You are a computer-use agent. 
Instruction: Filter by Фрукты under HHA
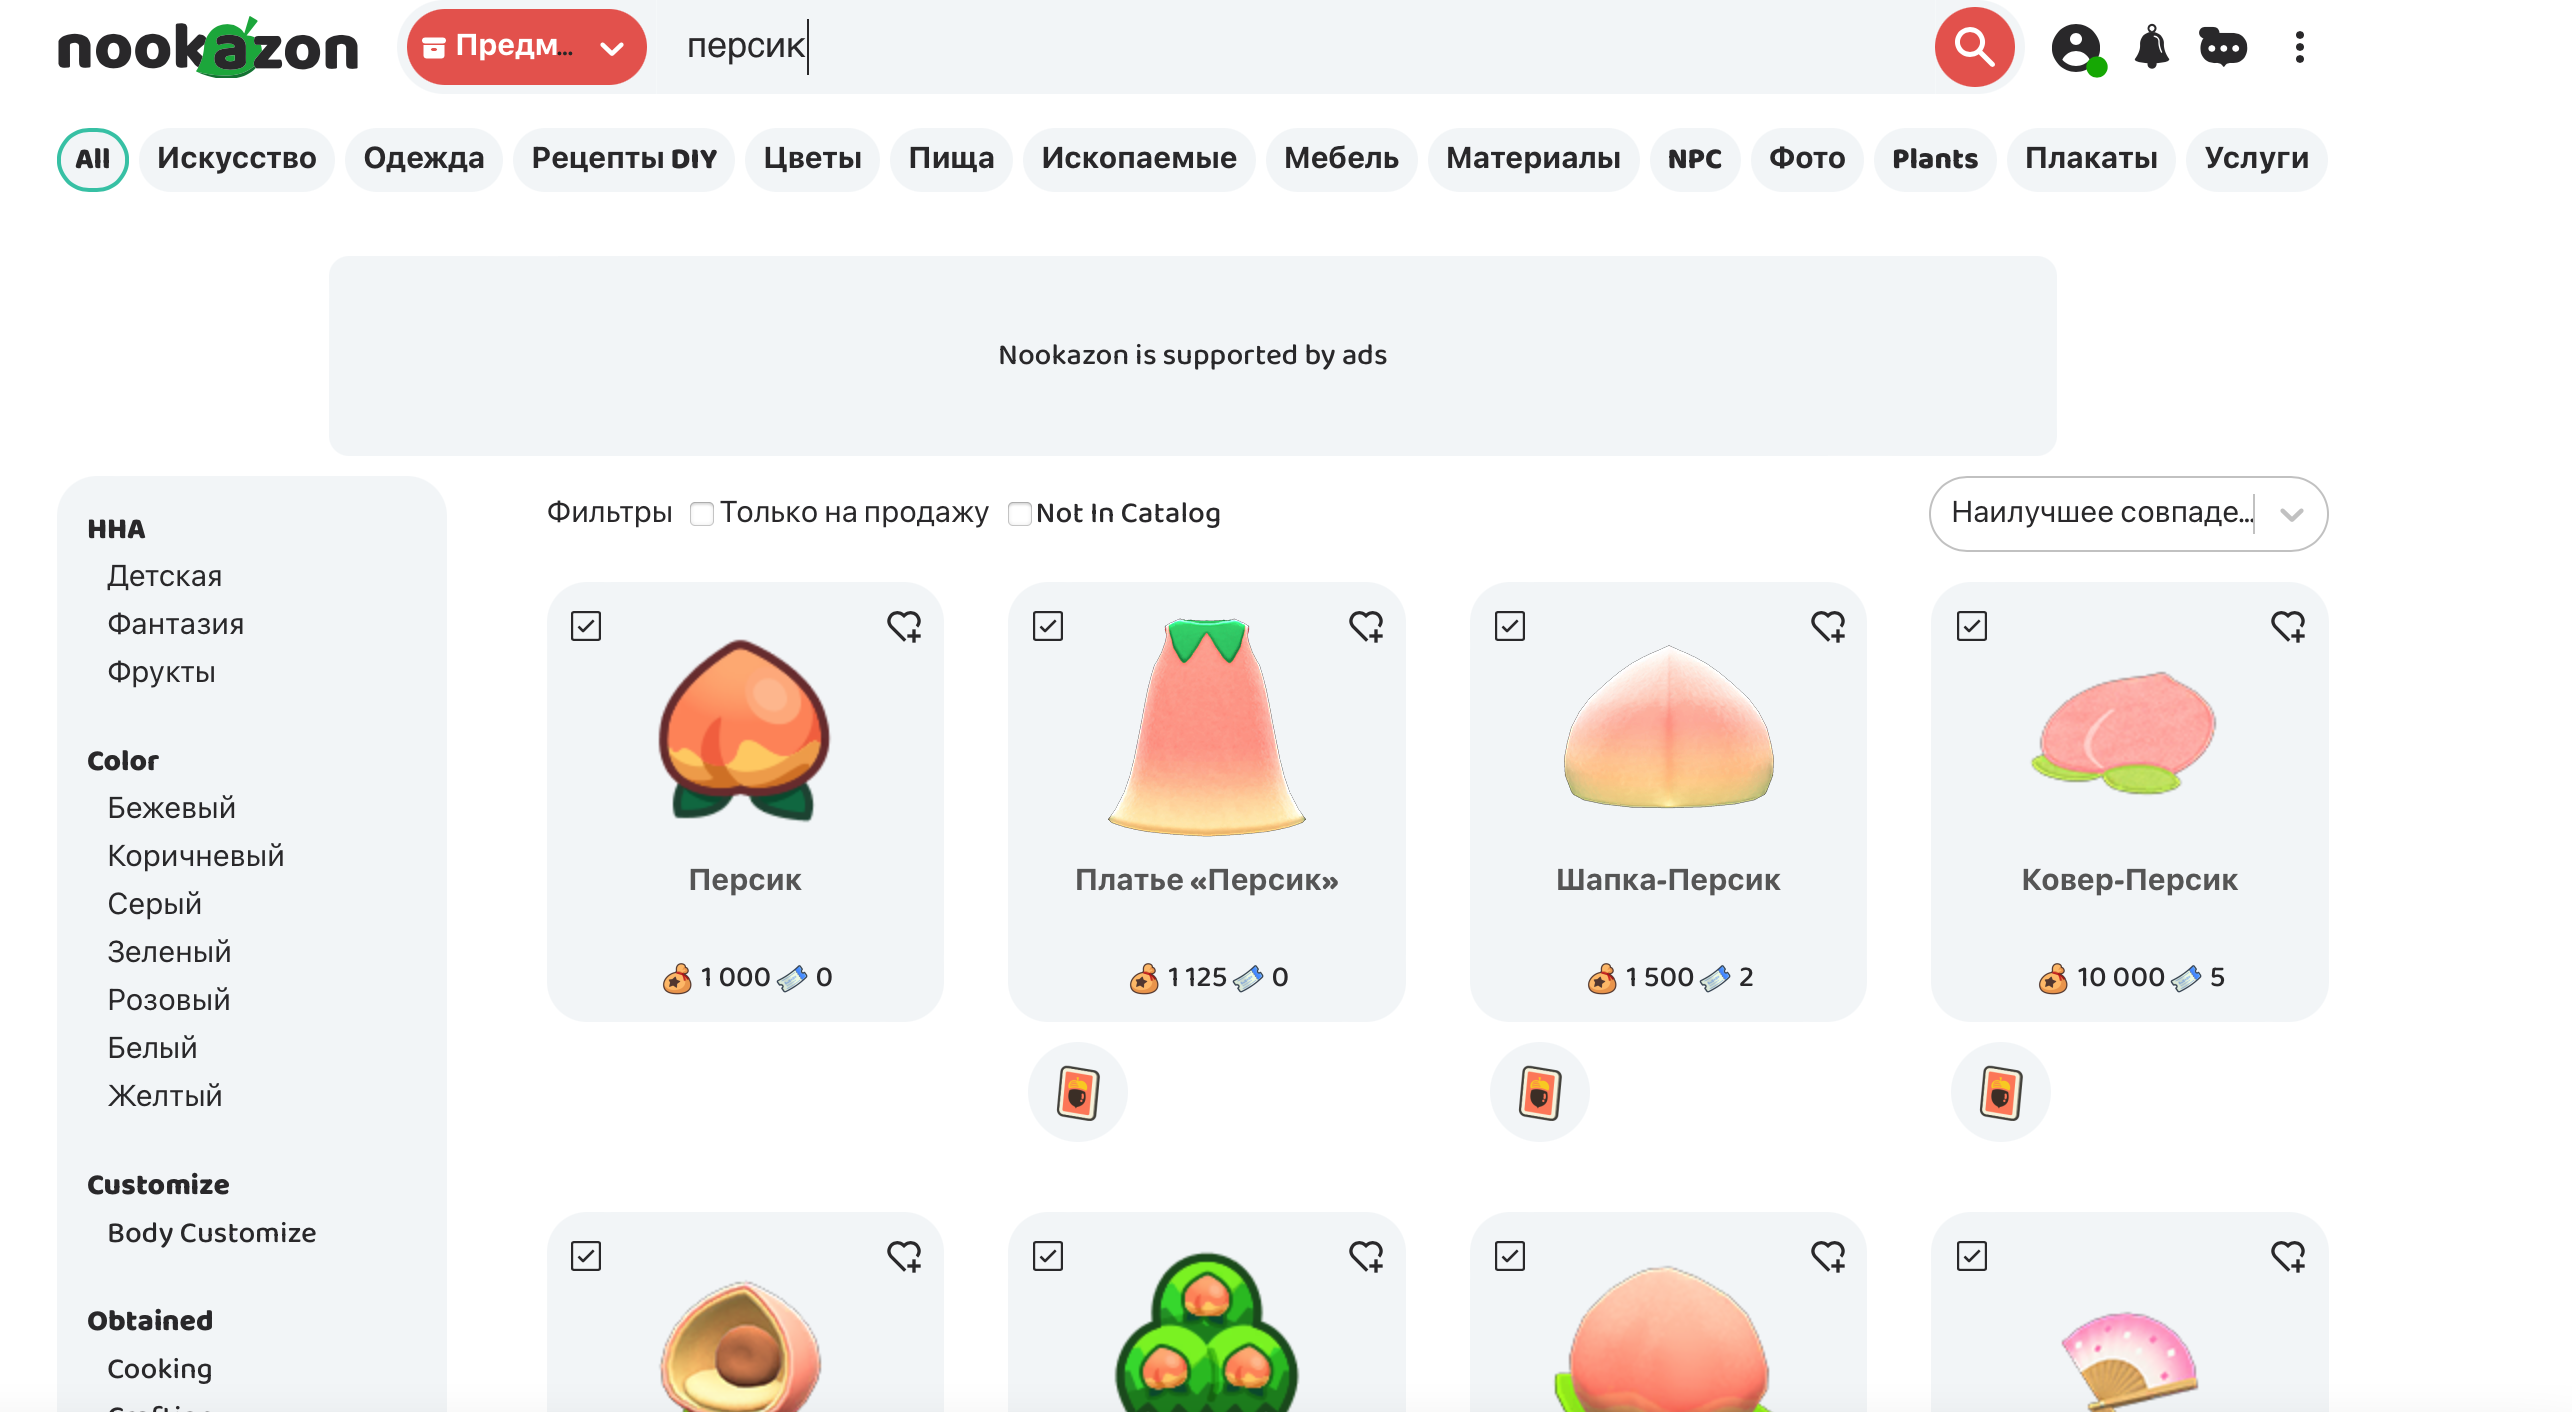162,671
